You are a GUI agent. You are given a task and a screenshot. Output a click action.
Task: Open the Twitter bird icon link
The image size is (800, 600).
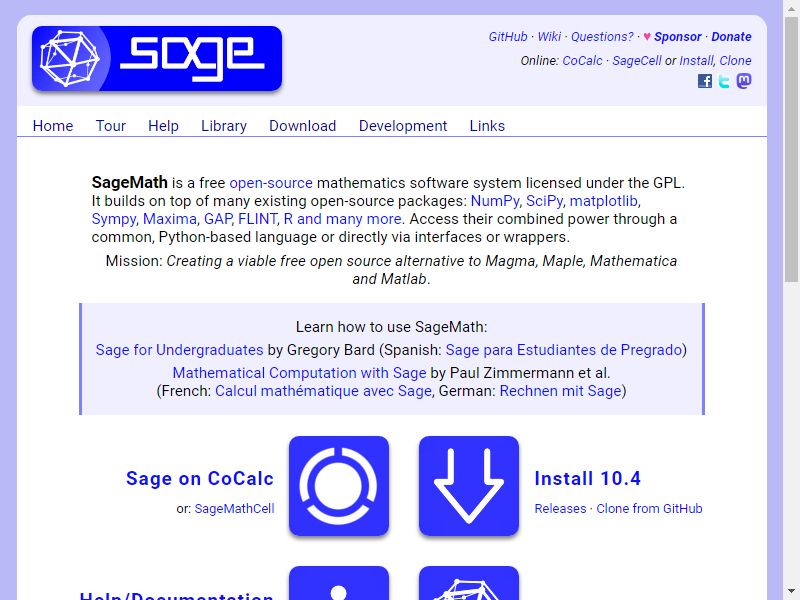click(724, 81)
